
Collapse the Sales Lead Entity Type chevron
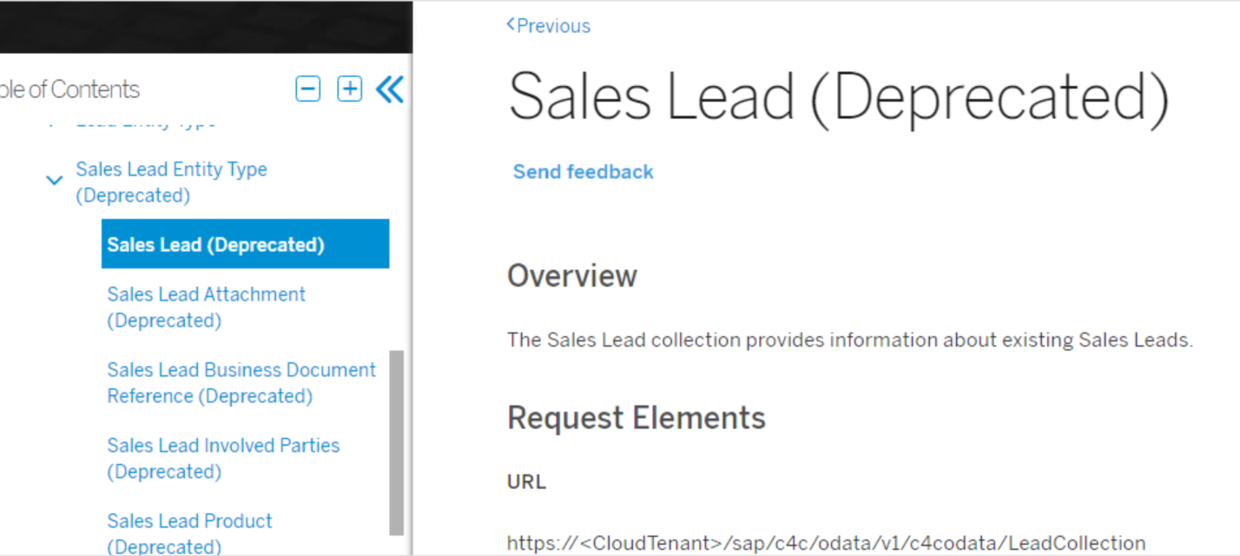55,181
